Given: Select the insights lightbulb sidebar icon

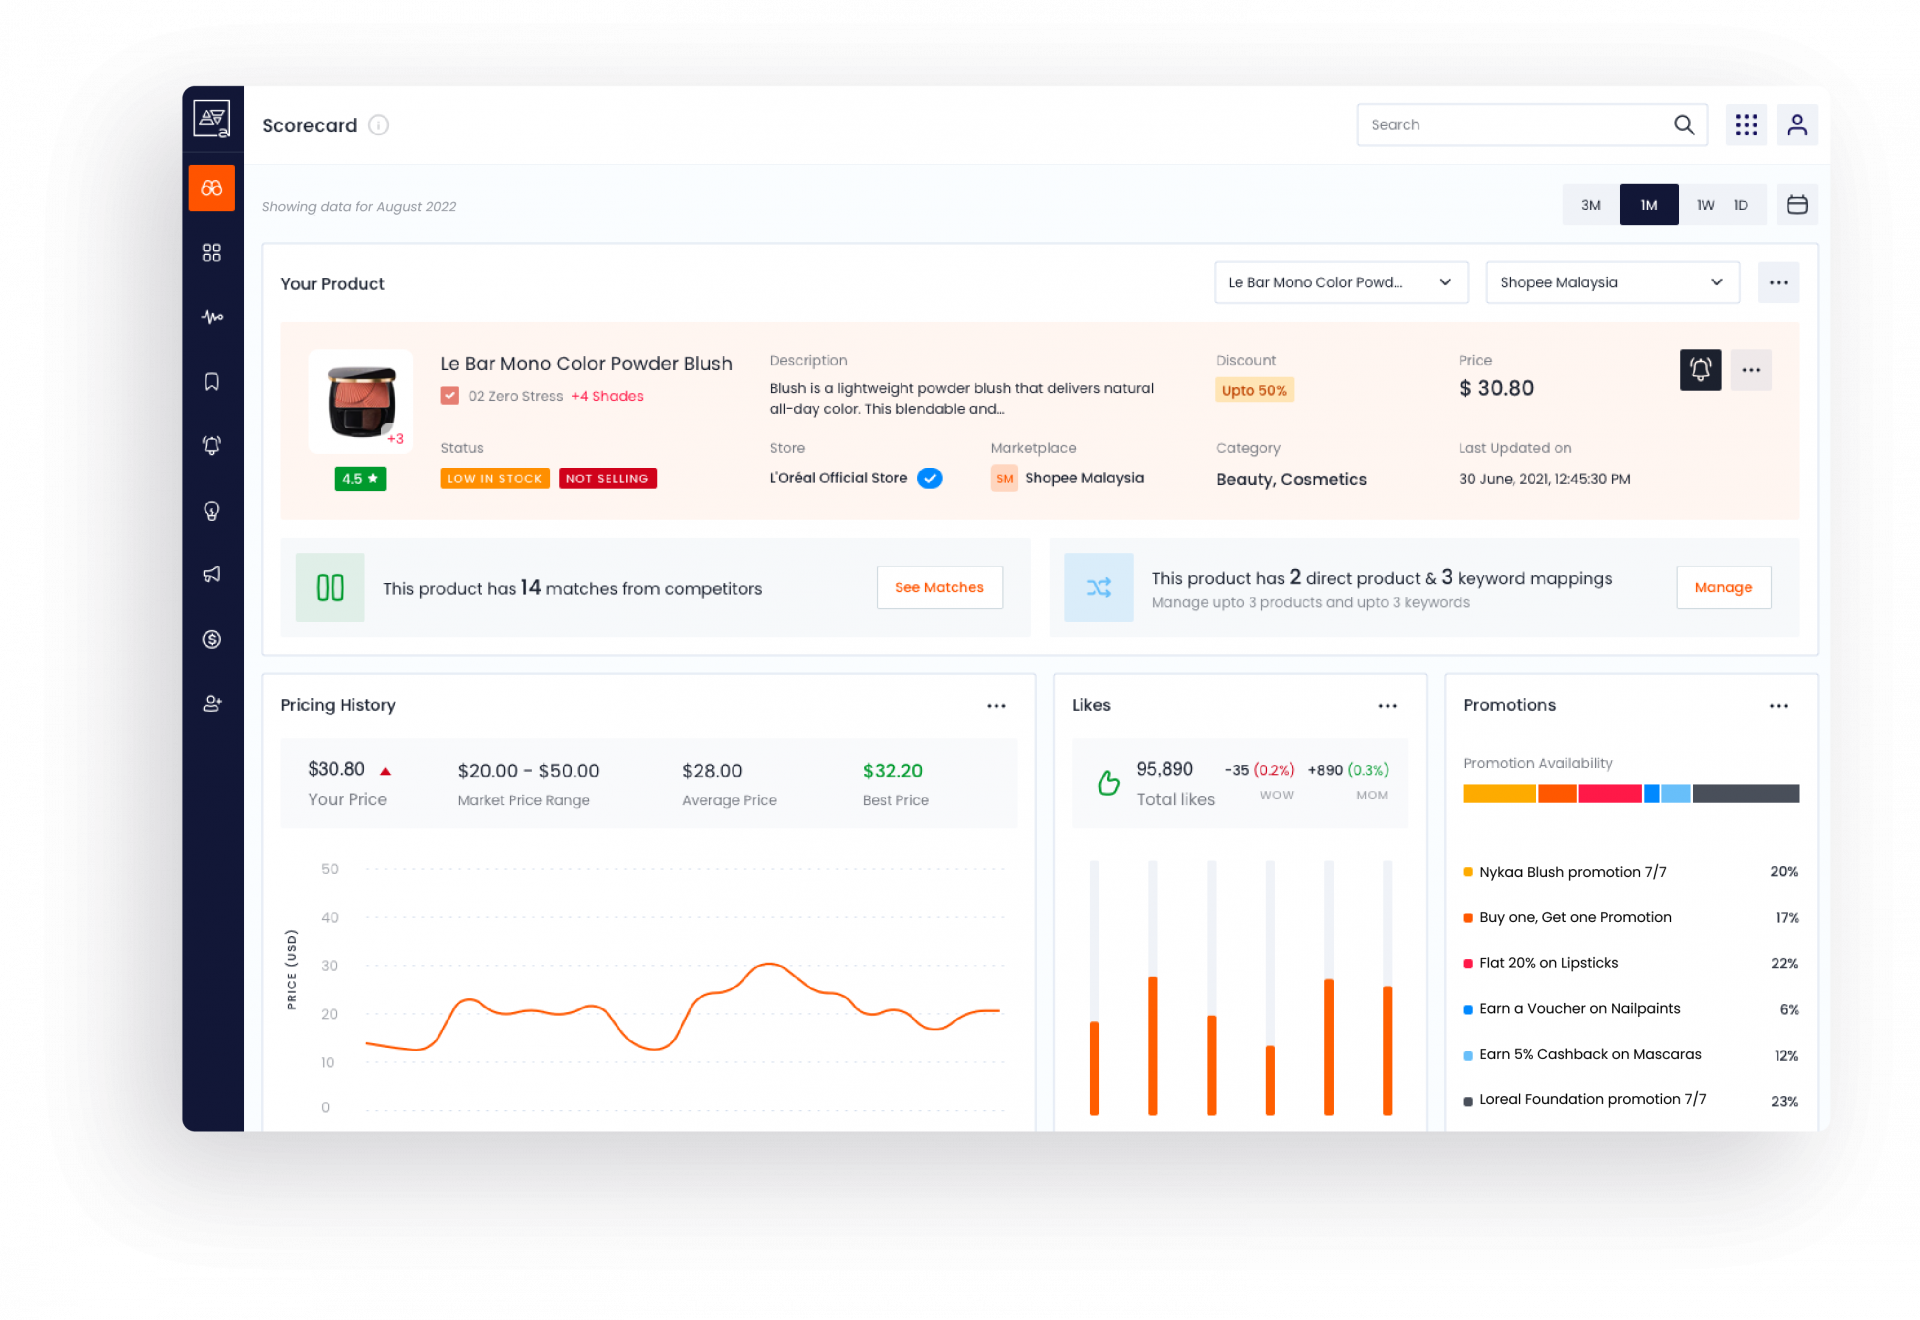Looking at the screenshot, I should (x=211, y=510).
